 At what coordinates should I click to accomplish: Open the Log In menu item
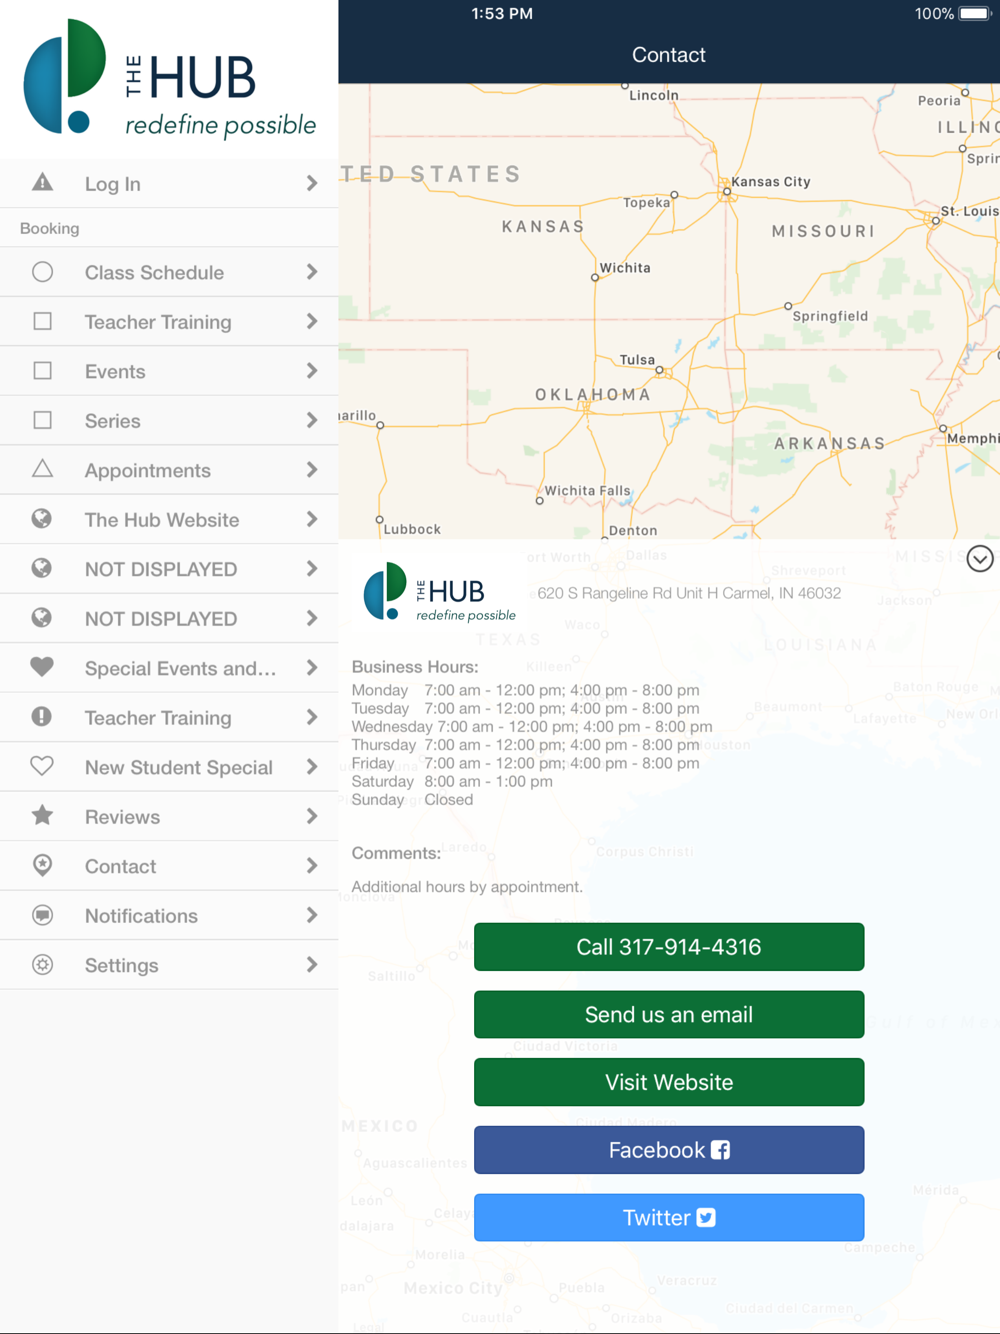(169, 183)
